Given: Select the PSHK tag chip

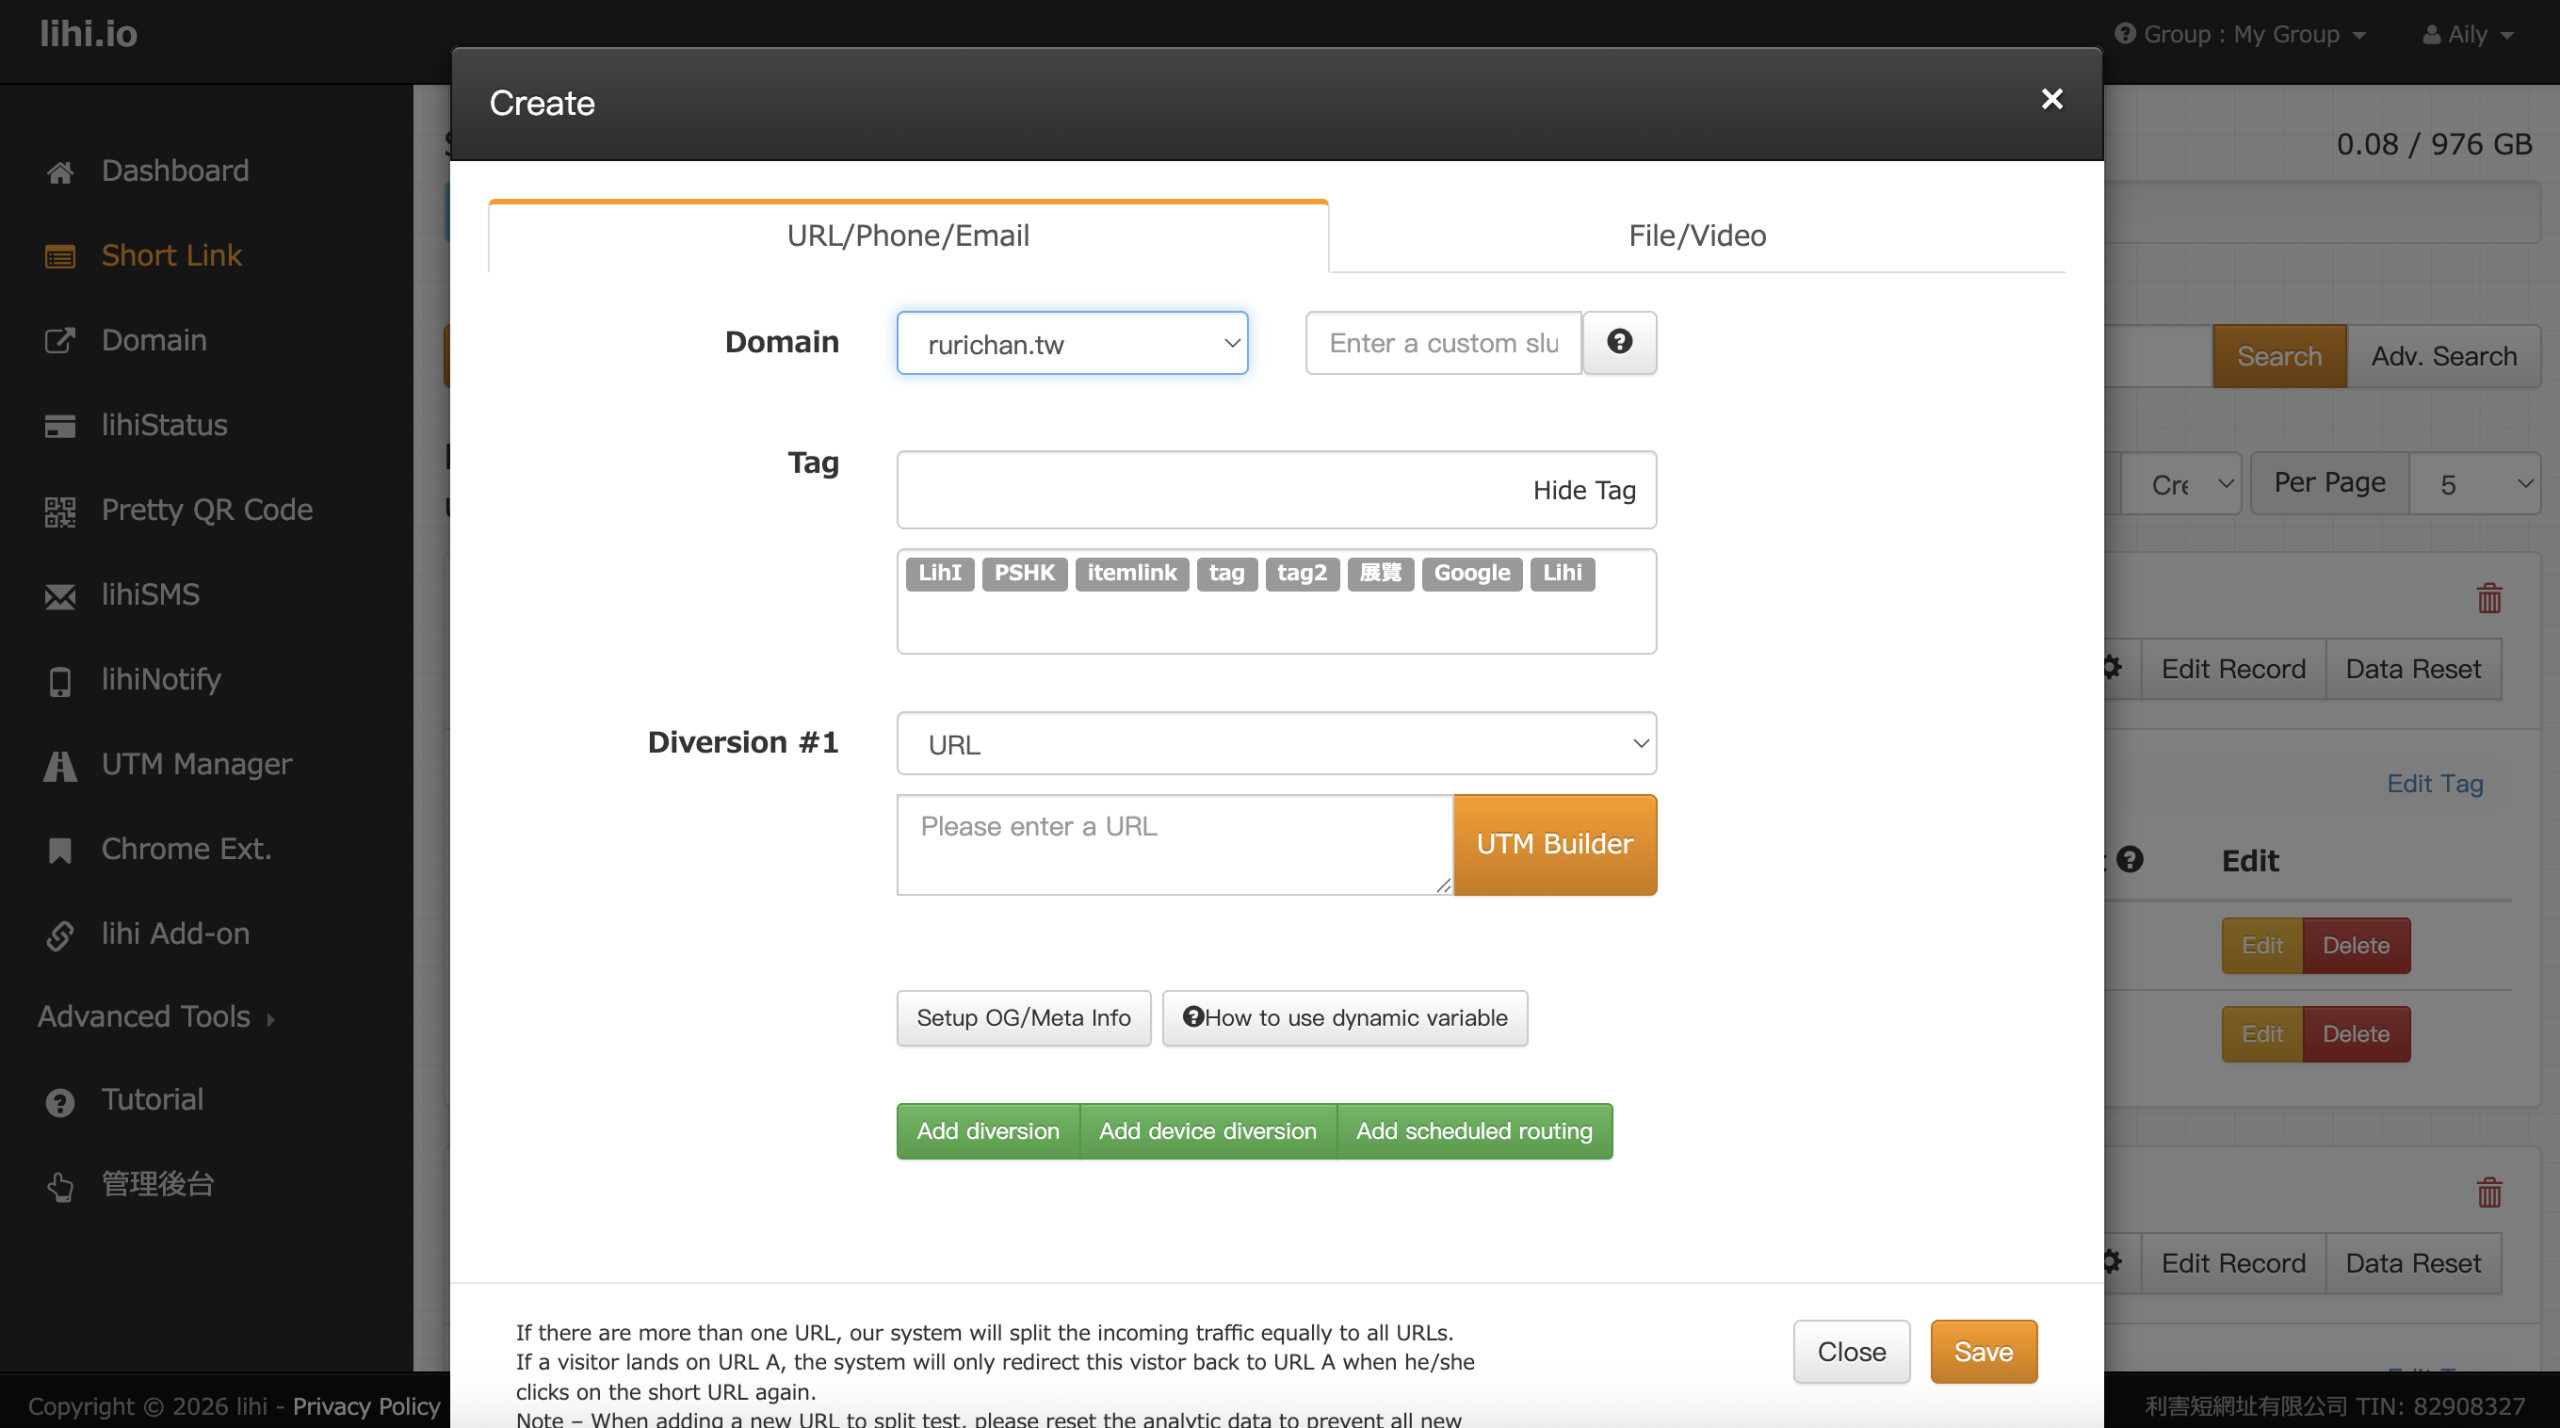Looking at the screenshot, I should (1024, 573).
